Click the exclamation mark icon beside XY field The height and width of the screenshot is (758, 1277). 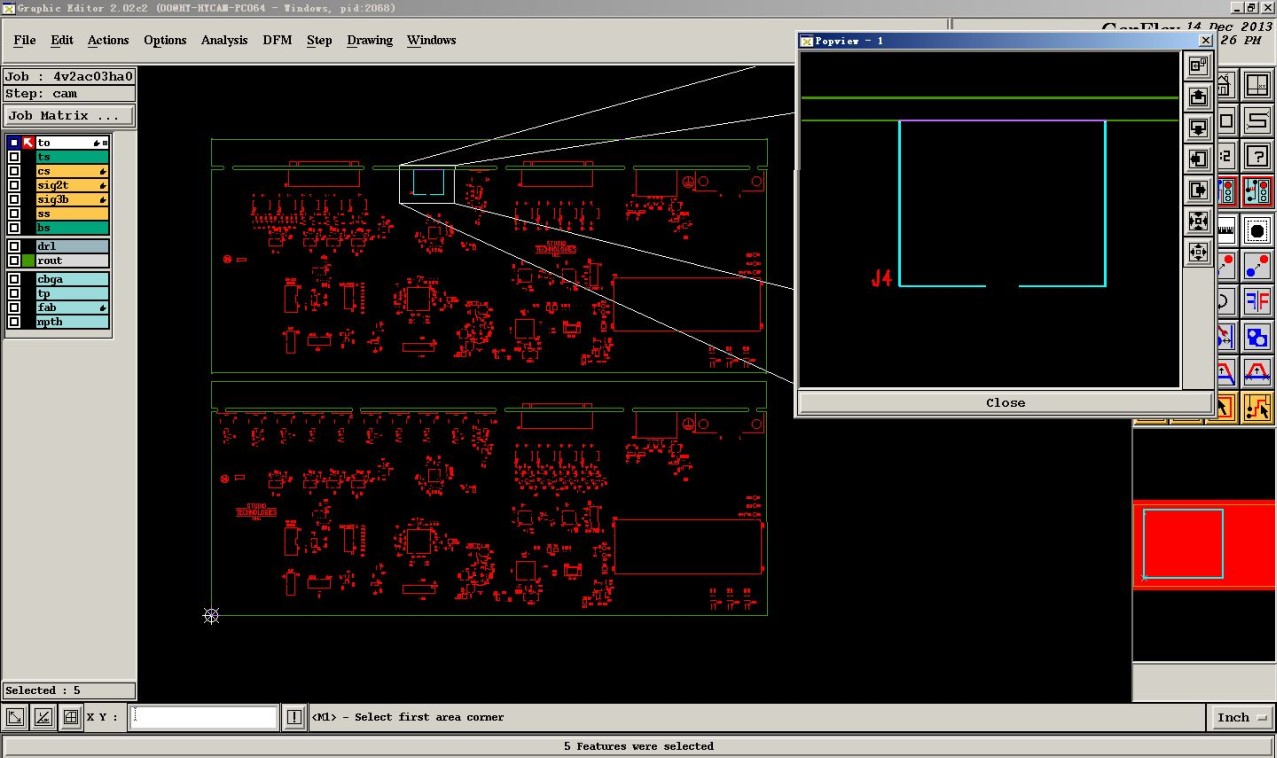294,717
